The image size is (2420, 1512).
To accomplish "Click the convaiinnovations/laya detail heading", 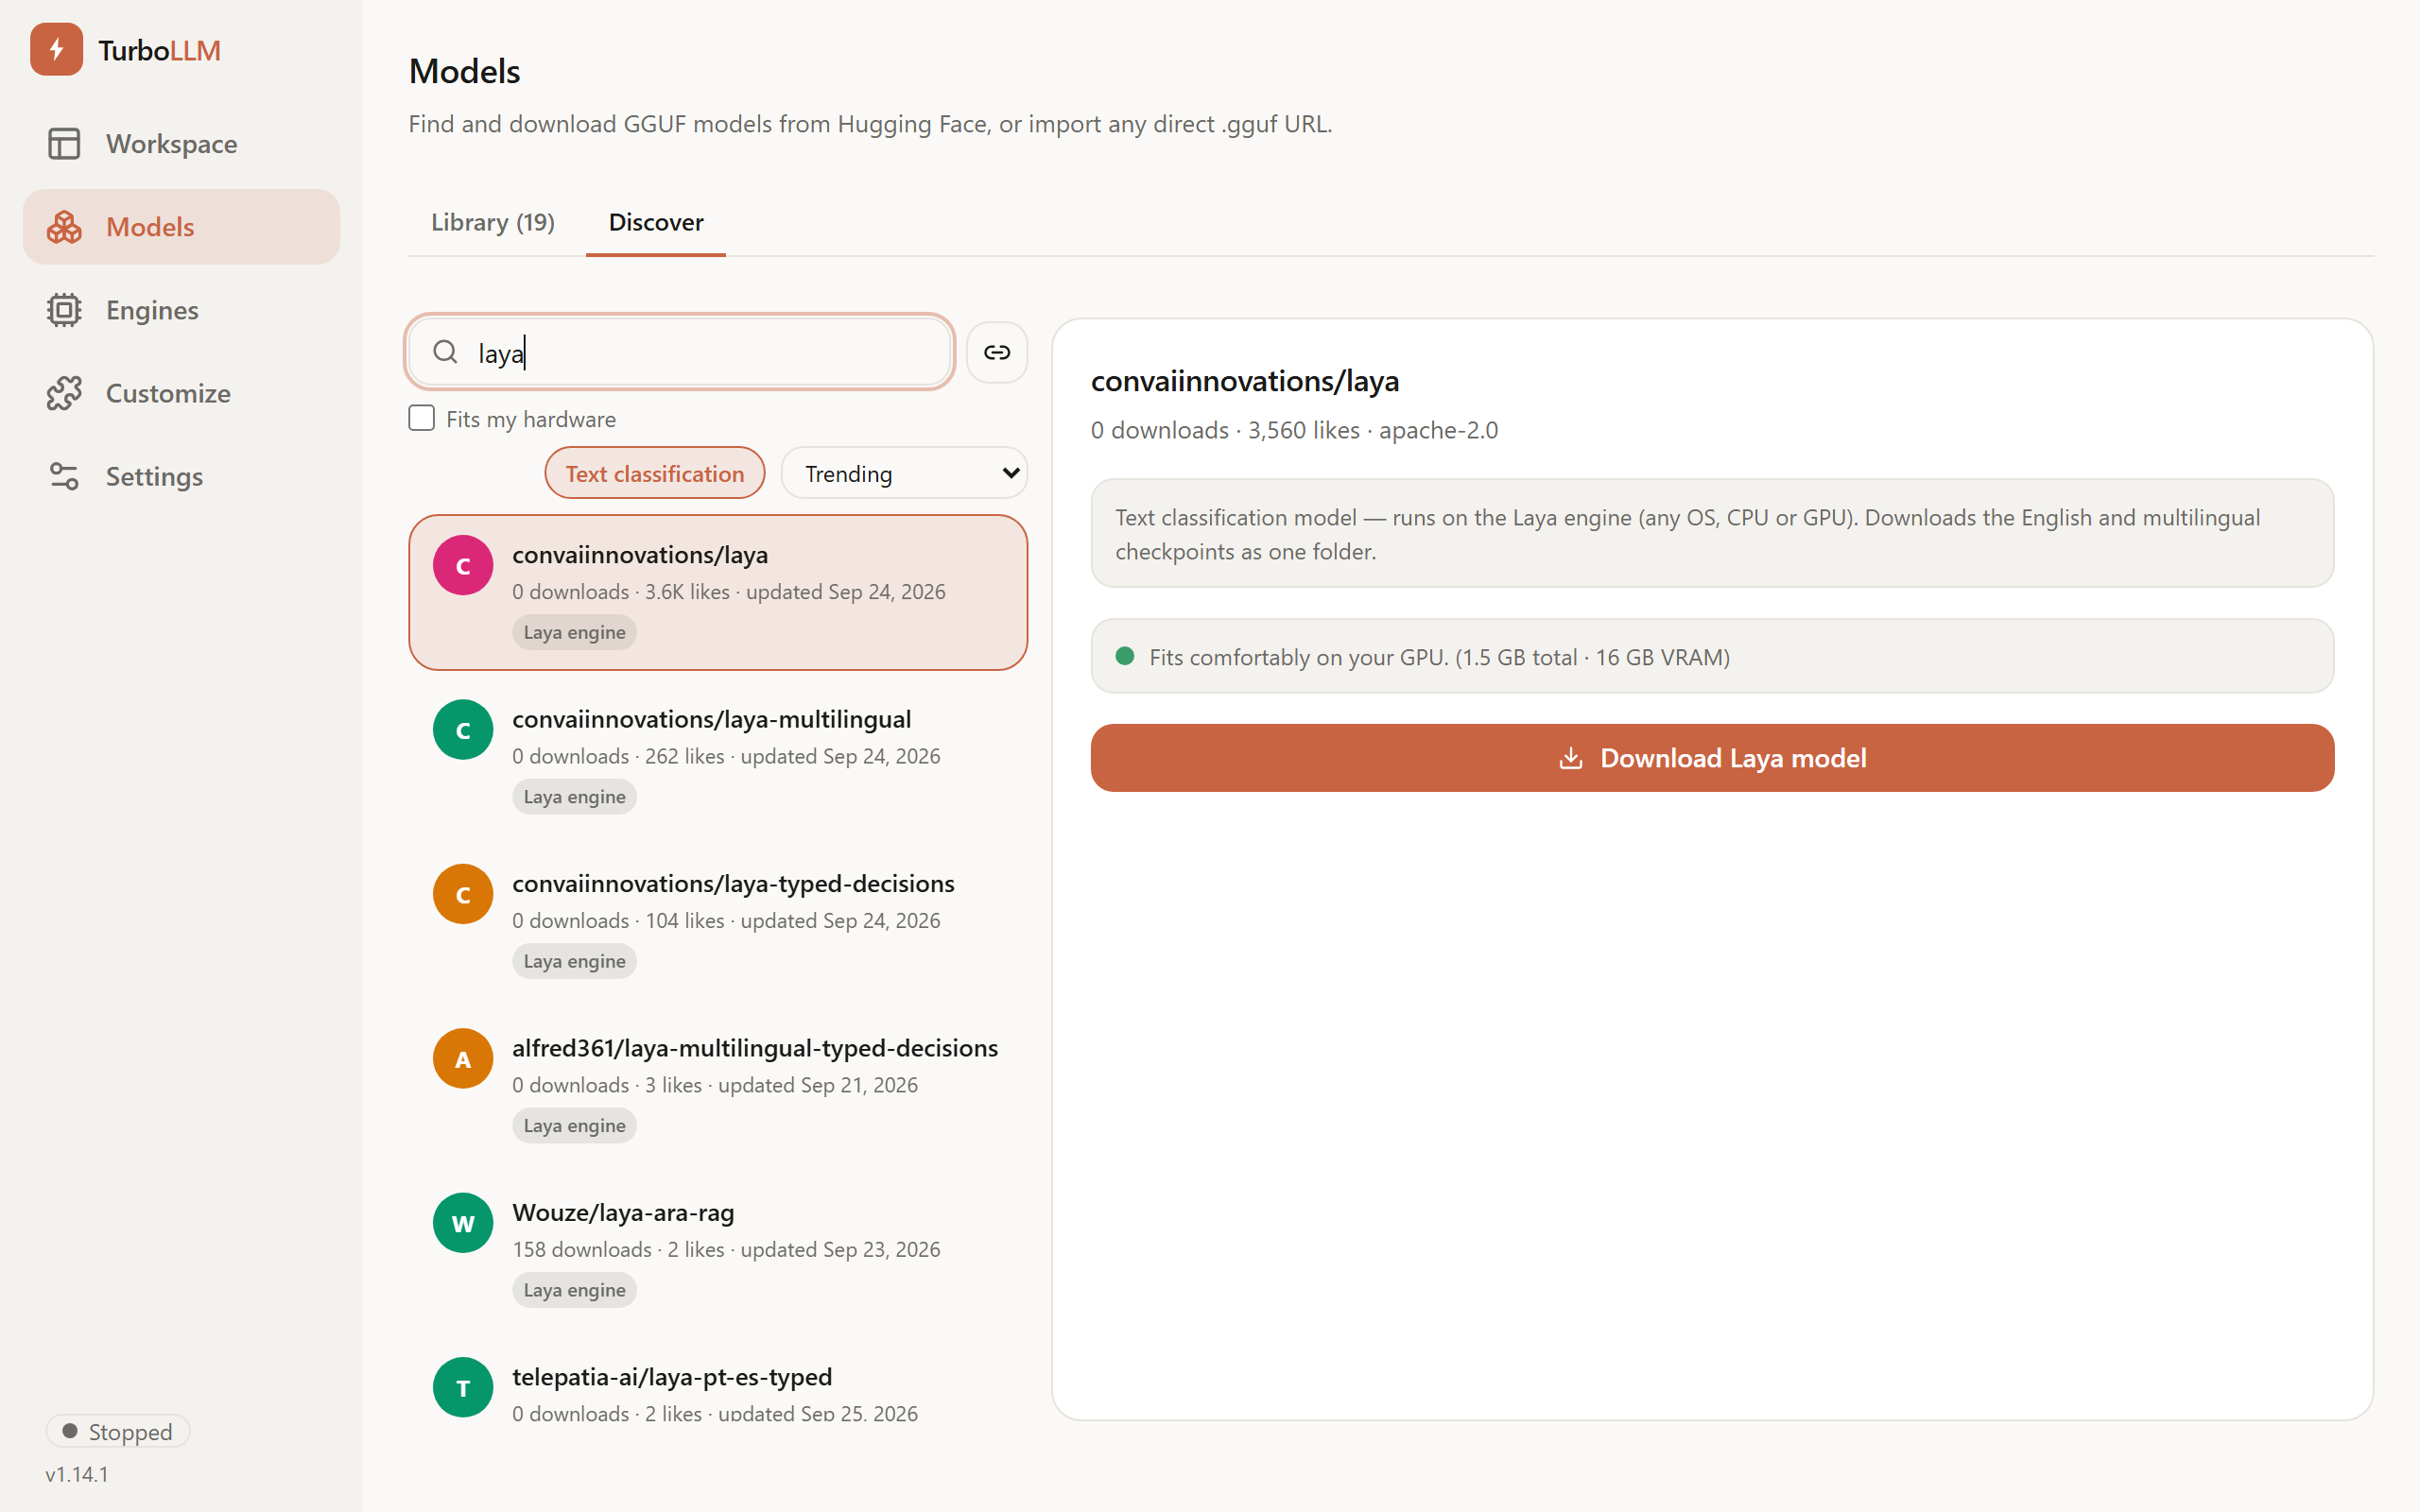I will click(x=1245, y=381).
